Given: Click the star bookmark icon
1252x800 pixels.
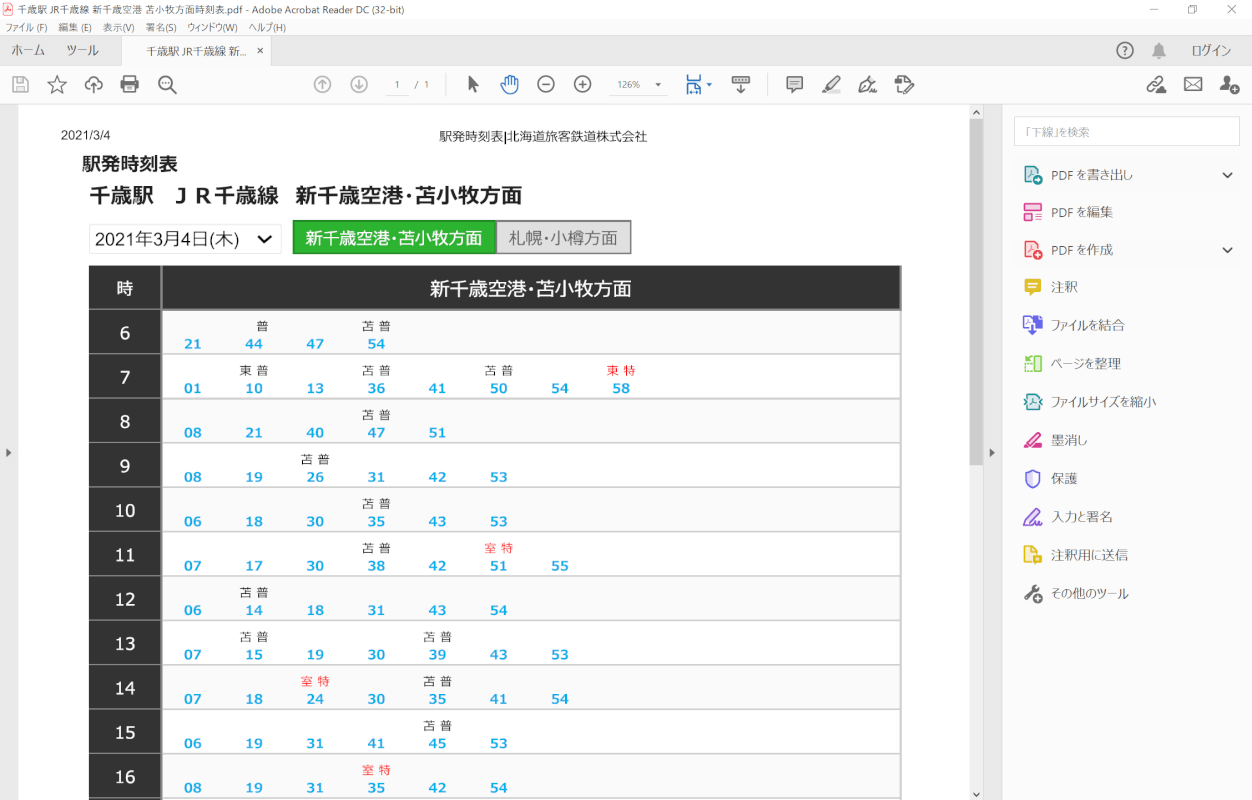Looking at the screenshot, I should 57,85.
